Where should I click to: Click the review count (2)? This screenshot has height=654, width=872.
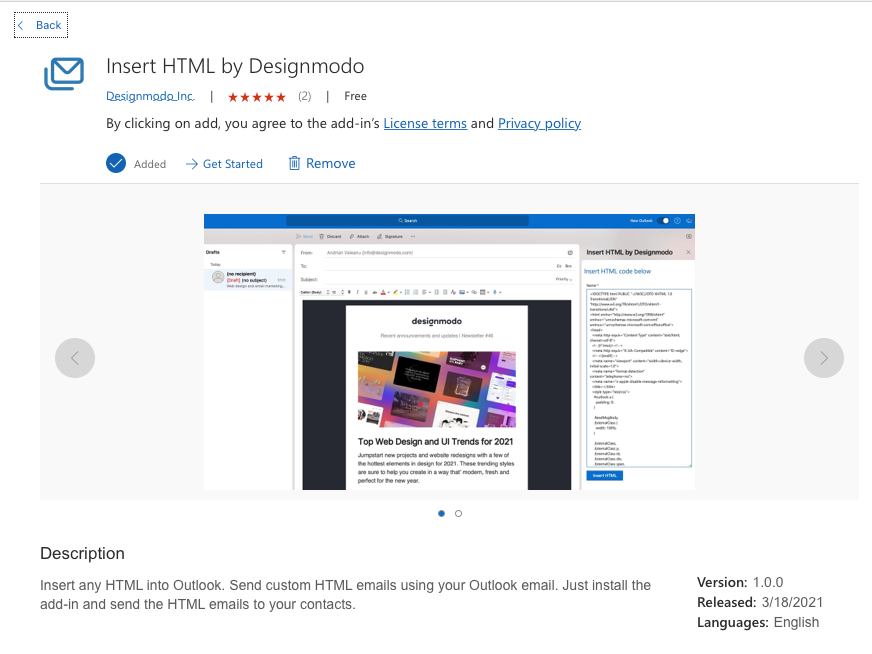click(305, 96)
